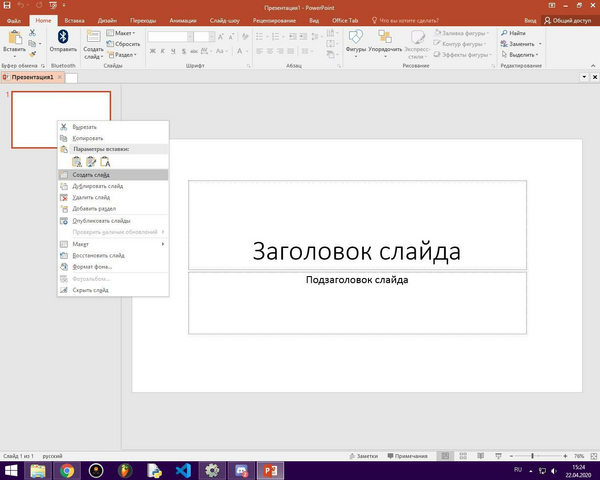Viewport: 600px width, 480px height.
Task: Expand the Заменить dropdown arrow
Action: [540, 44]
